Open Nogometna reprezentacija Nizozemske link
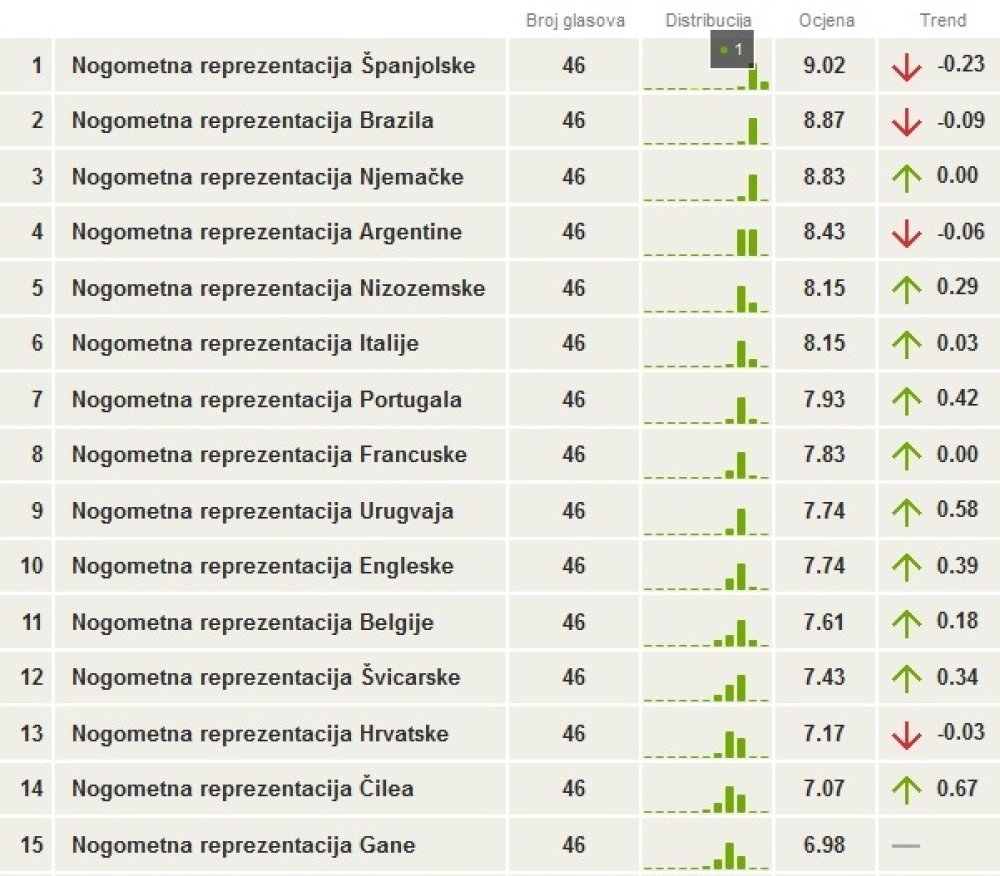Viewport: 1000px width, 876px height. (x=279, y=288)
